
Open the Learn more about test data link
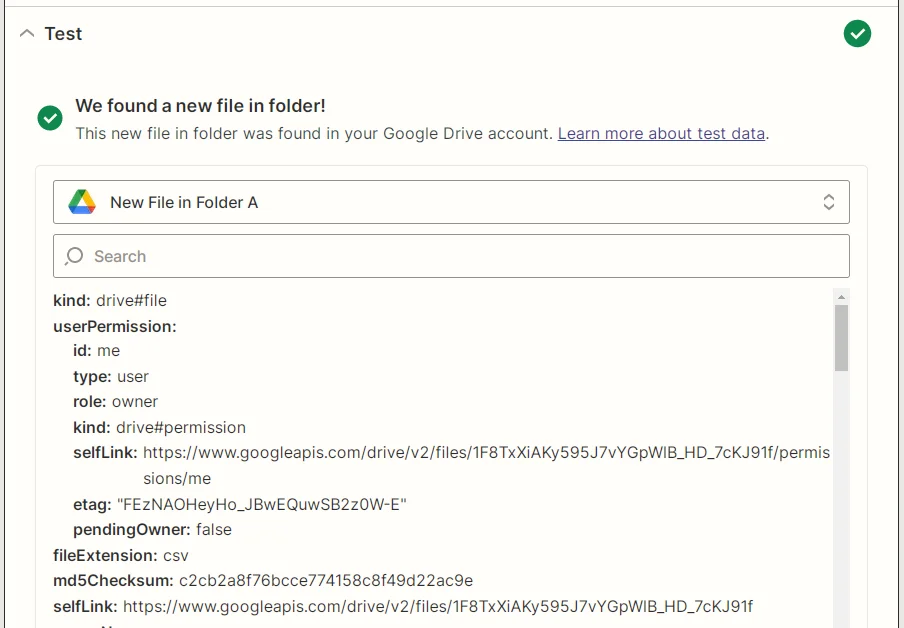(660, 133)
